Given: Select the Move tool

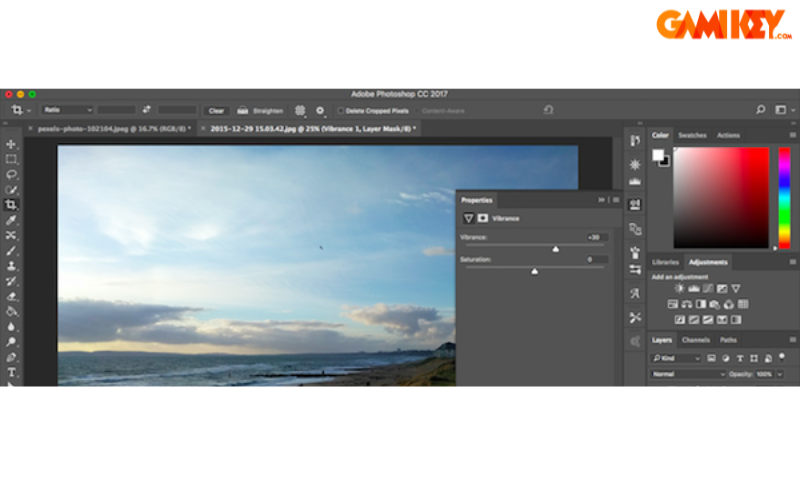Looking at the screenshot, I should pos(11,144).
